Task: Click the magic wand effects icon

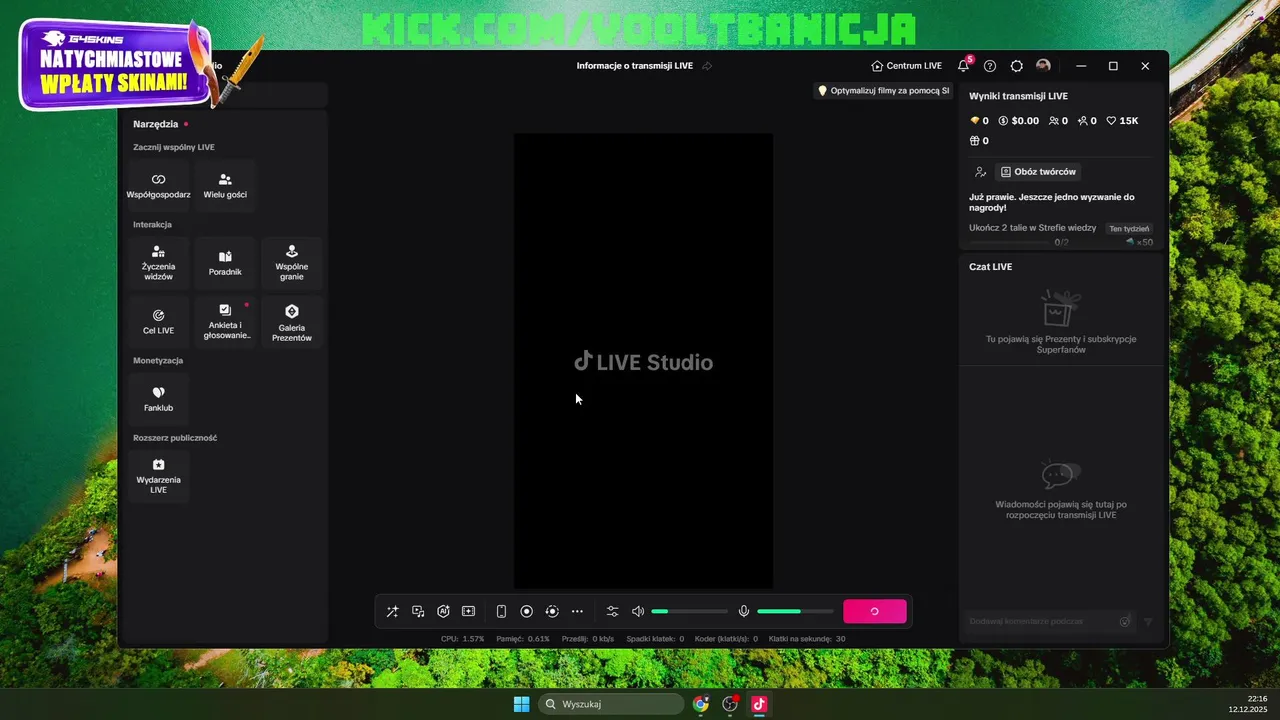Action: pyautogui.click(x=392, y=611)
